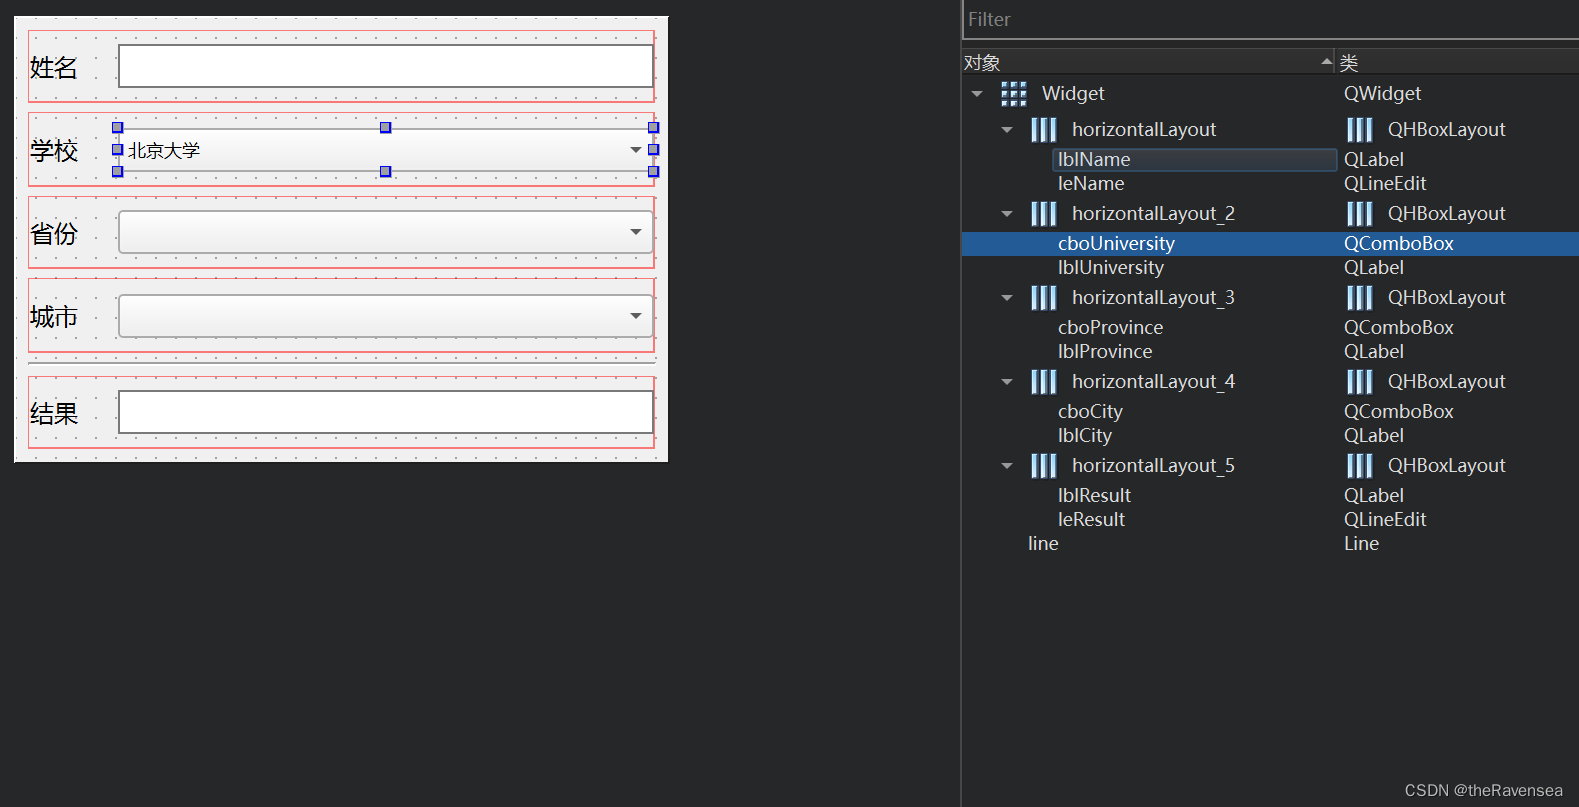Select cboProvince in the object tree
1579x807 pixels.
[1110, 328]
